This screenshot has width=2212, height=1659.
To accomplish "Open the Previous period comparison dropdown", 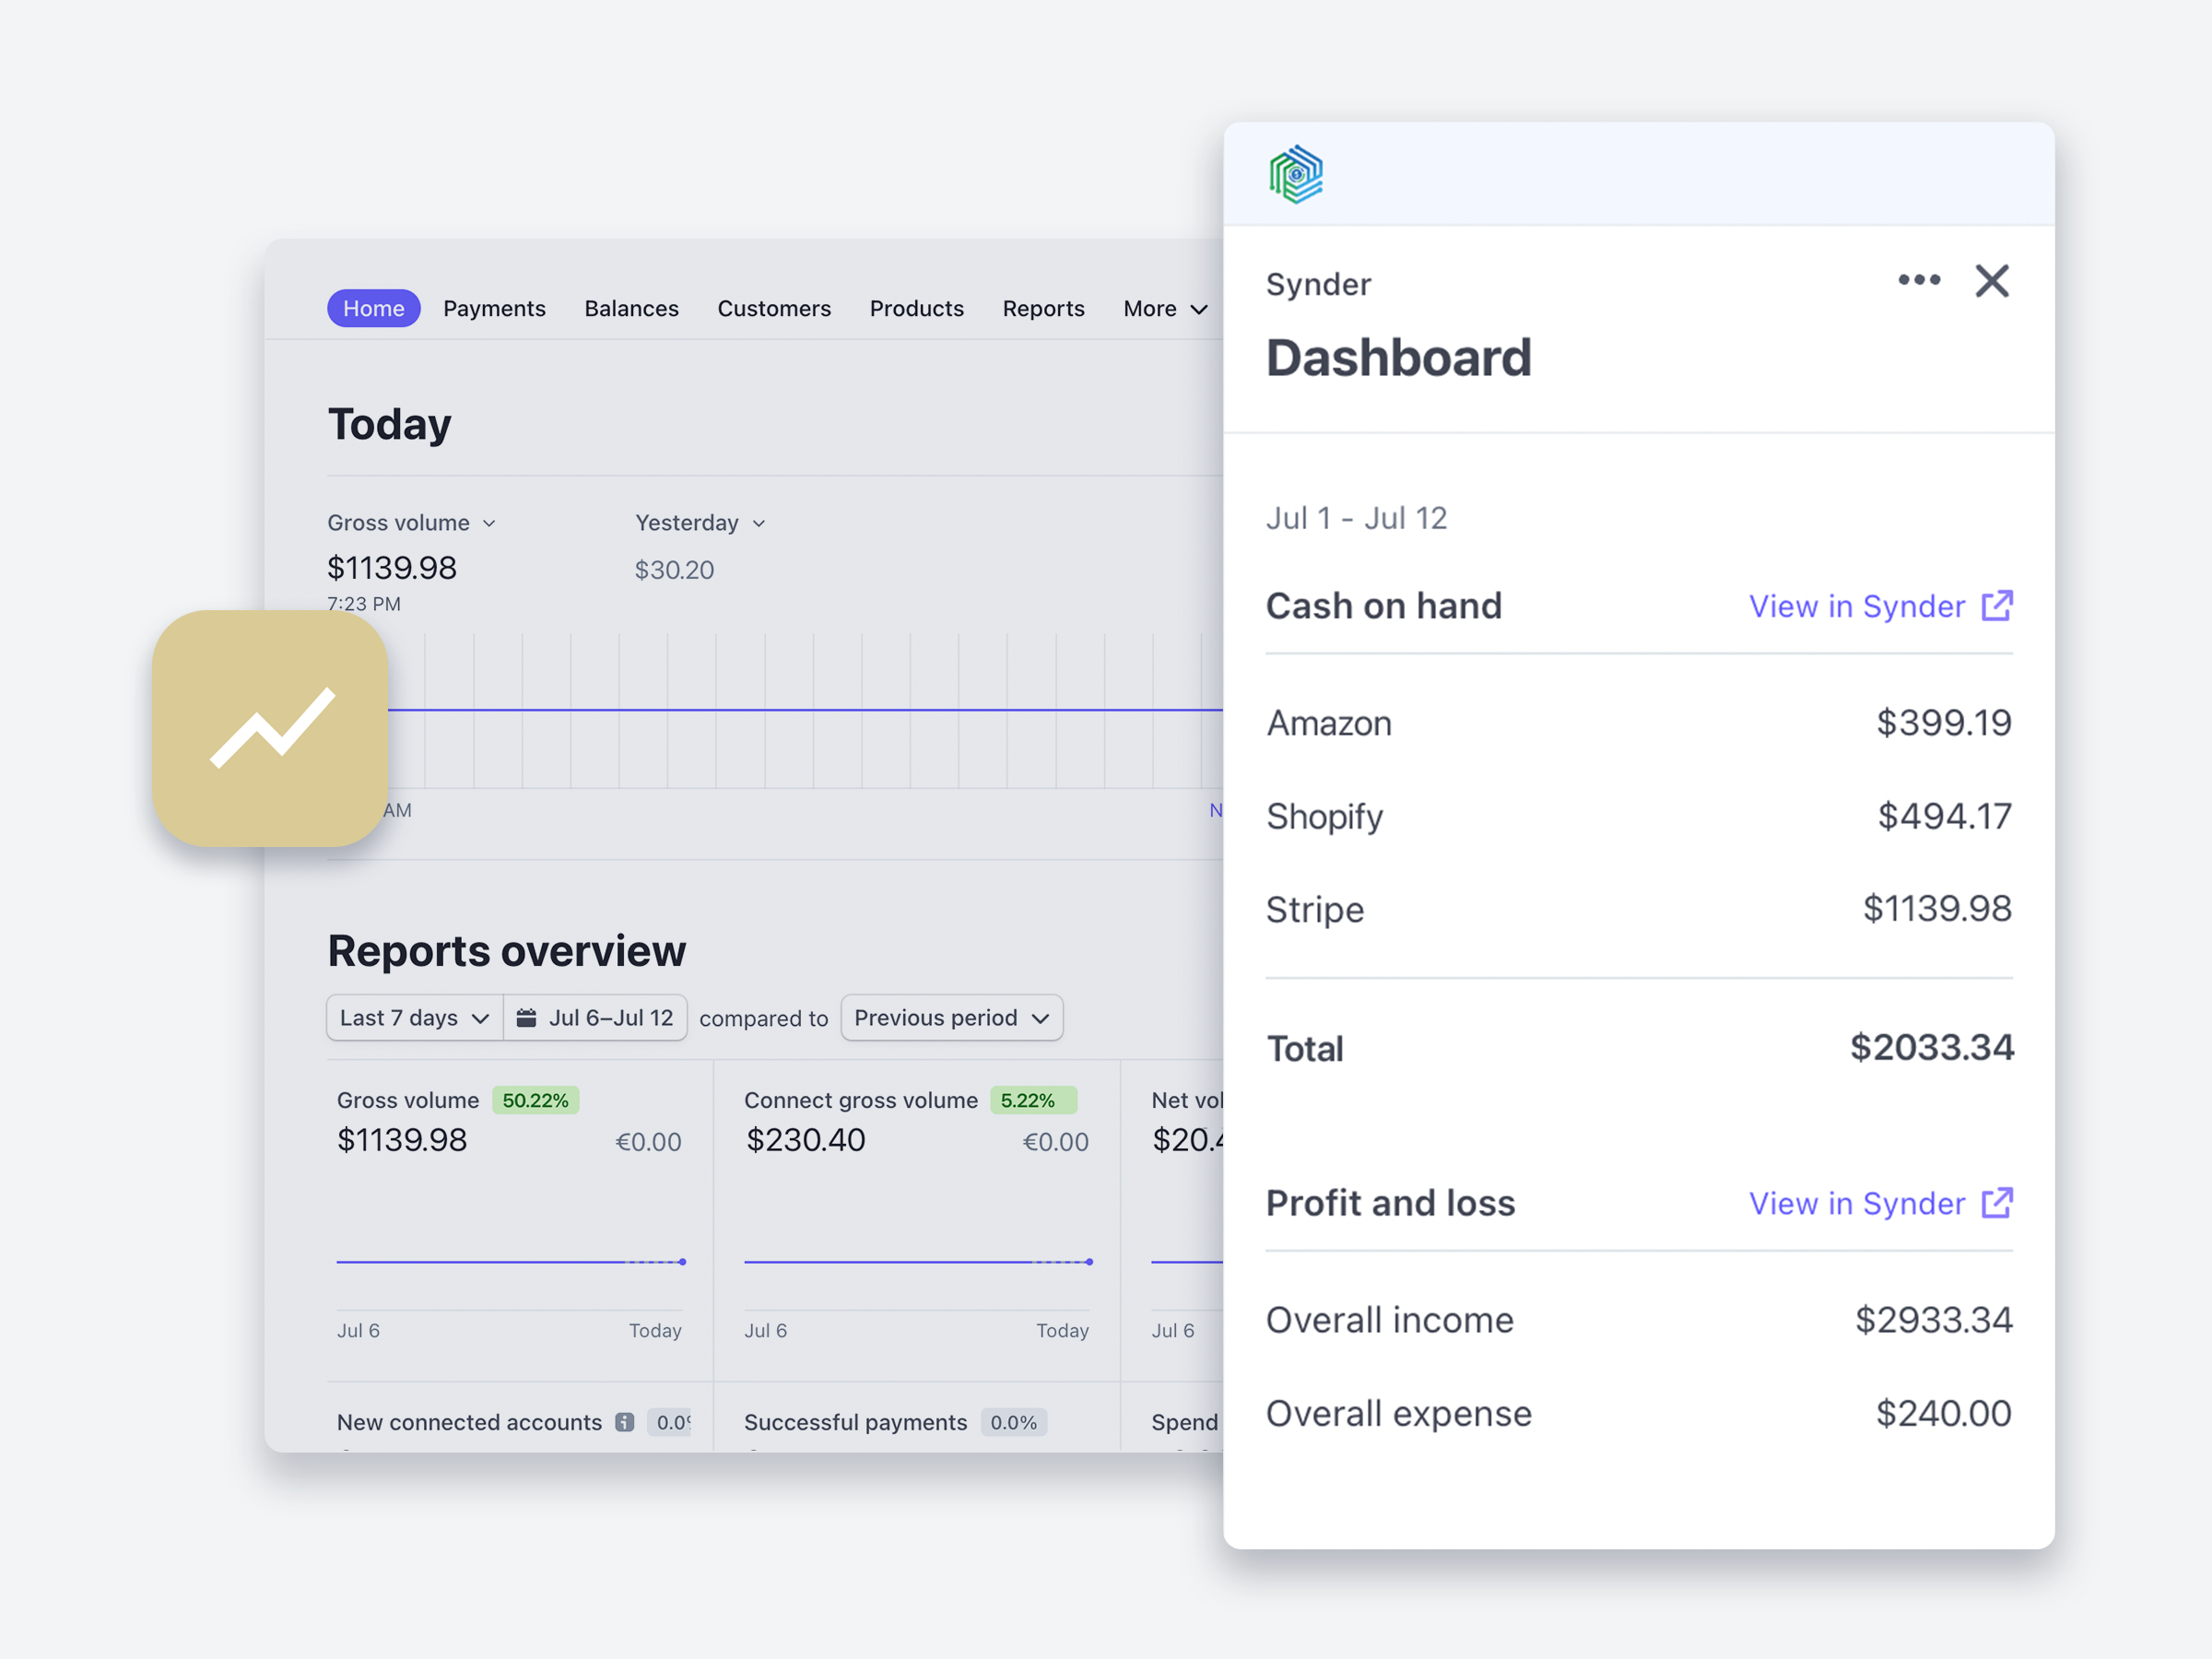I will pos(950,1017).
